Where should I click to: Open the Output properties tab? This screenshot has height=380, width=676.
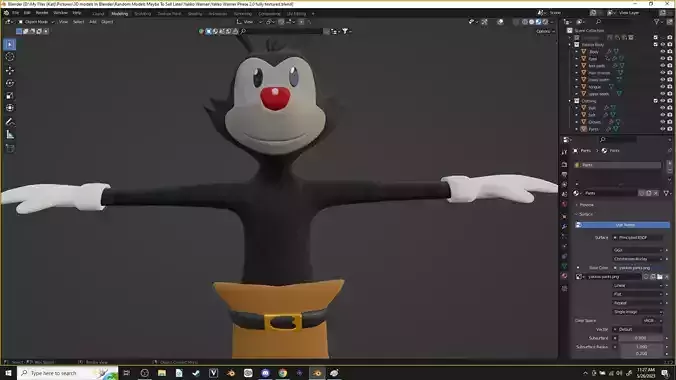[564, 174]
